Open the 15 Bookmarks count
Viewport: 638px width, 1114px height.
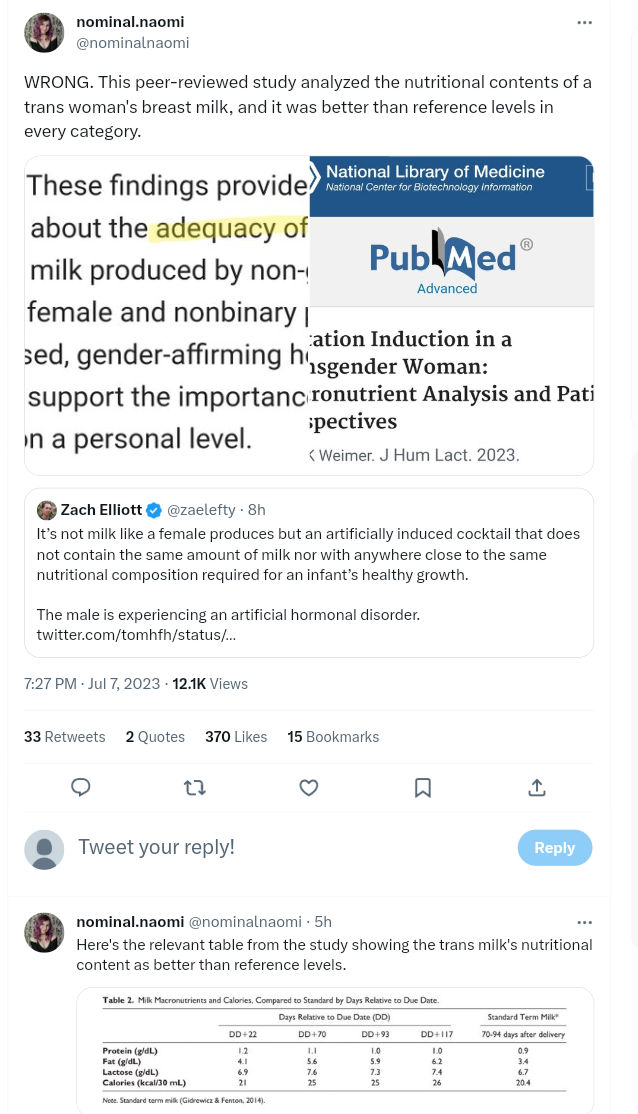coord(333,737)
